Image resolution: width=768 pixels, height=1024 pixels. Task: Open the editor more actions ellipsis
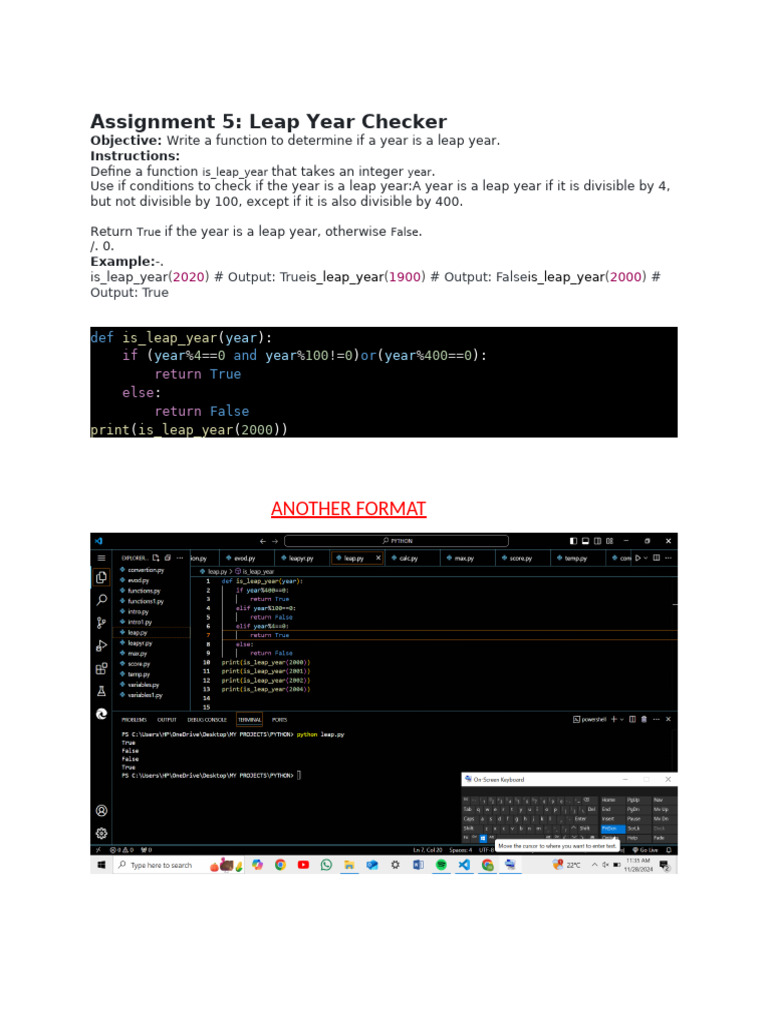coord(668,558)
